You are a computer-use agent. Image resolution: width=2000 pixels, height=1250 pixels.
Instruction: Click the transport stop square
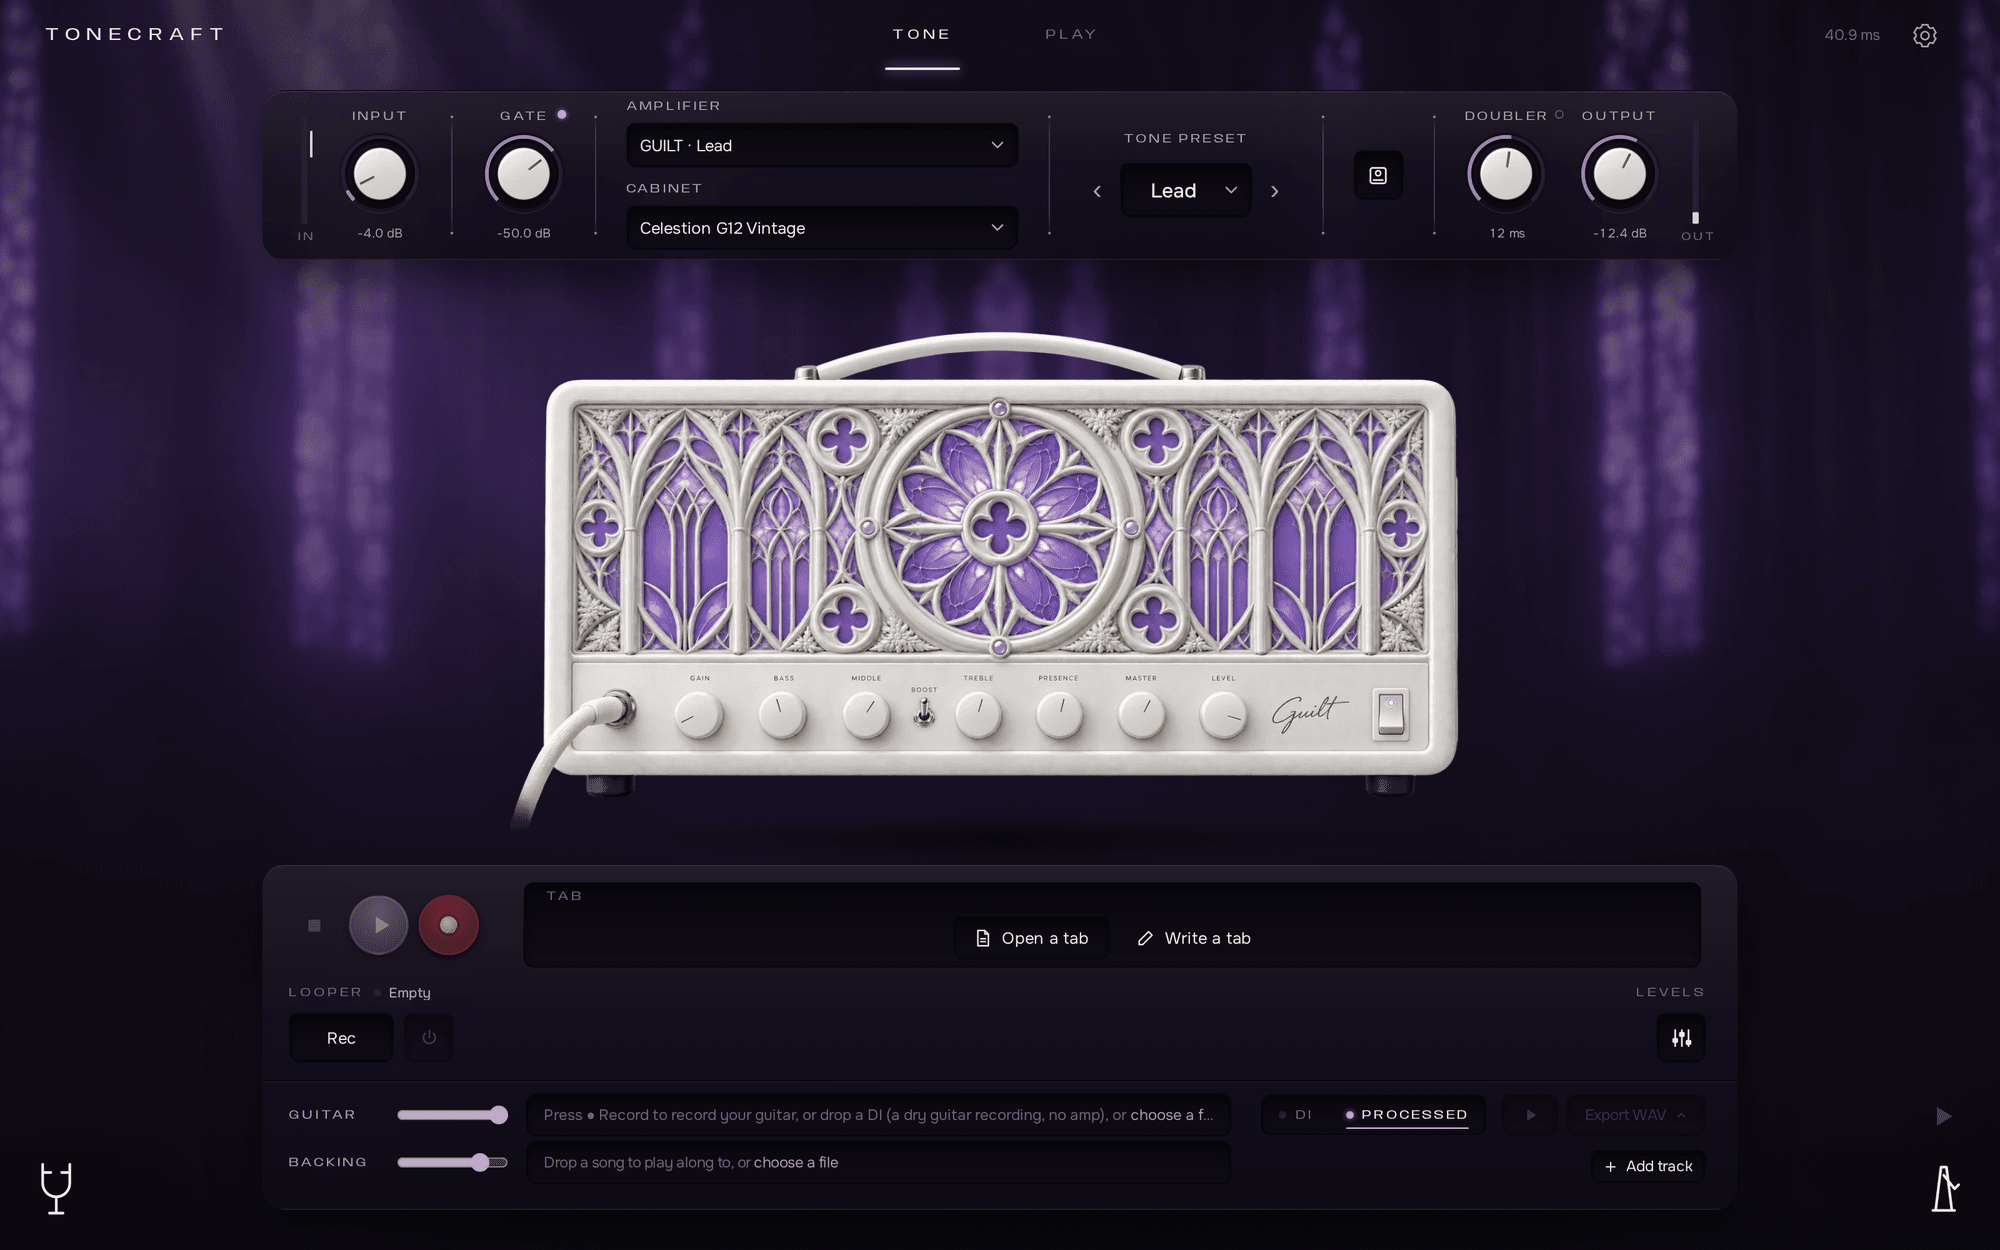[x=314, y=926]
